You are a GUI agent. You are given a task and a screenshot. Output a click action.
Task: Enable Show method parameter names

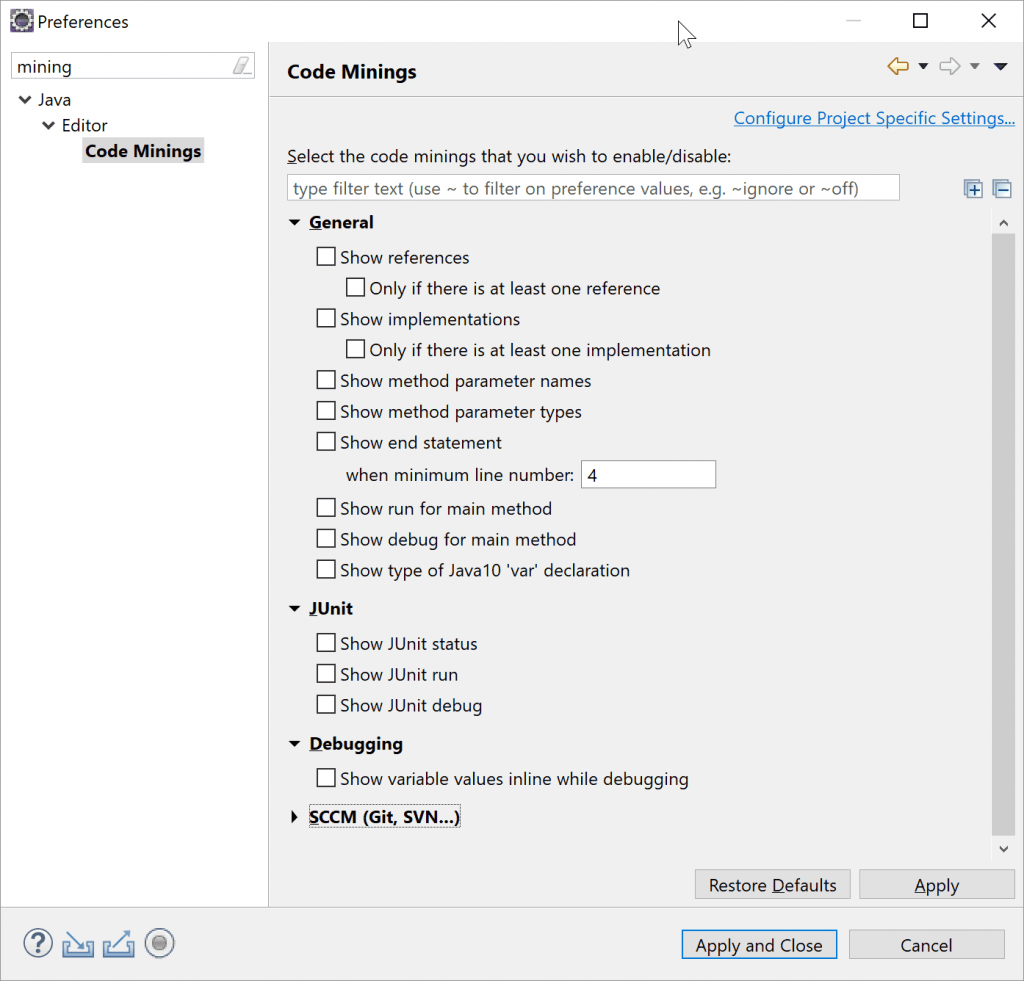[x=326, y=380]
